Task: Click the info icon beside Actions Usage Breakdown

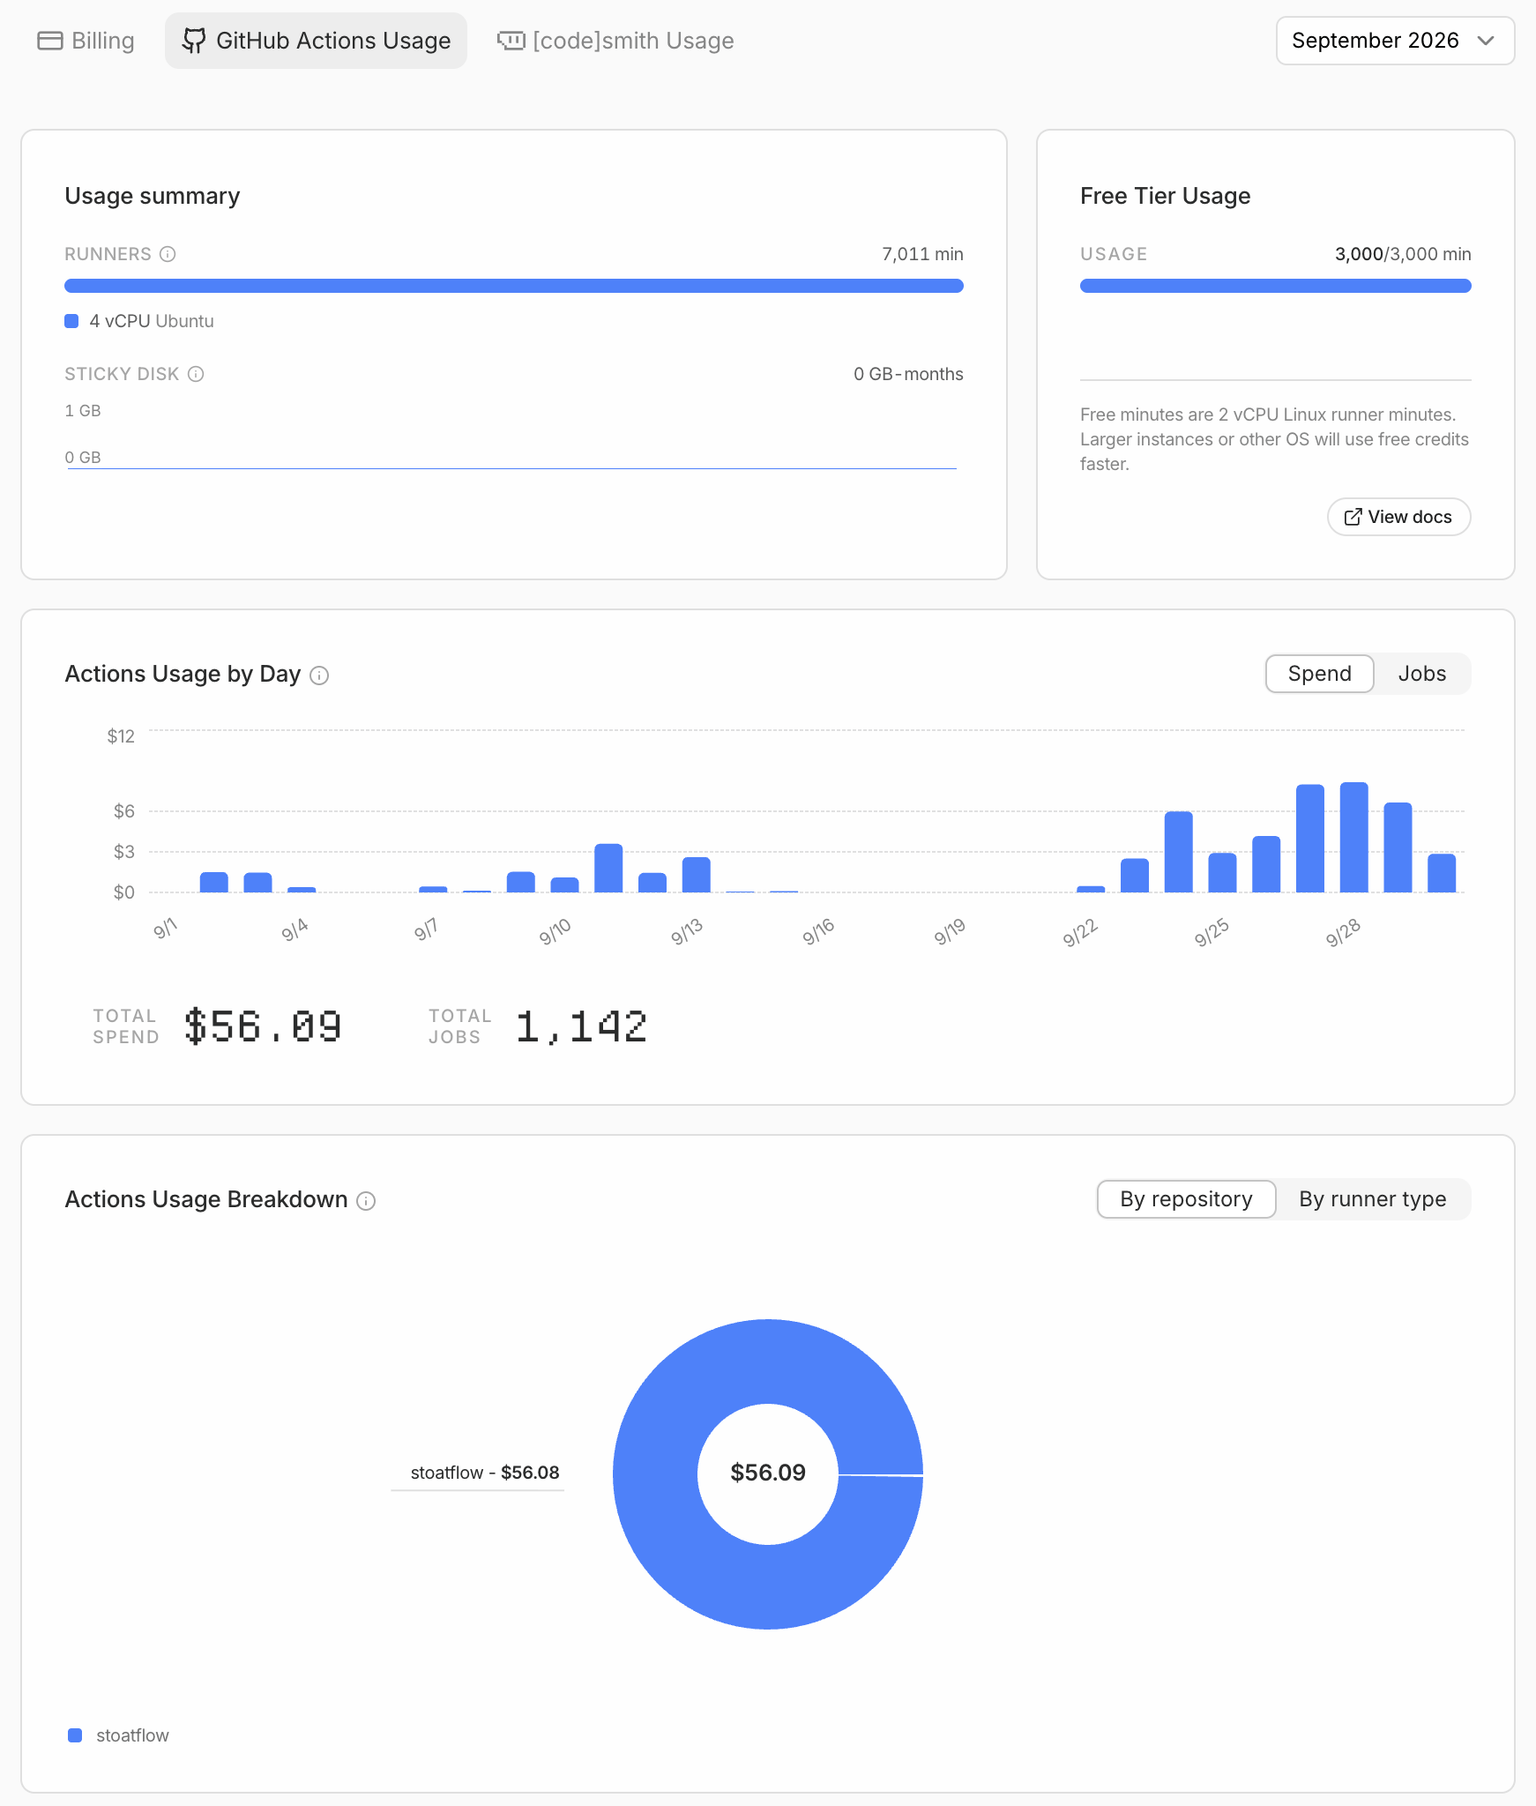Action: point(366,1201)
